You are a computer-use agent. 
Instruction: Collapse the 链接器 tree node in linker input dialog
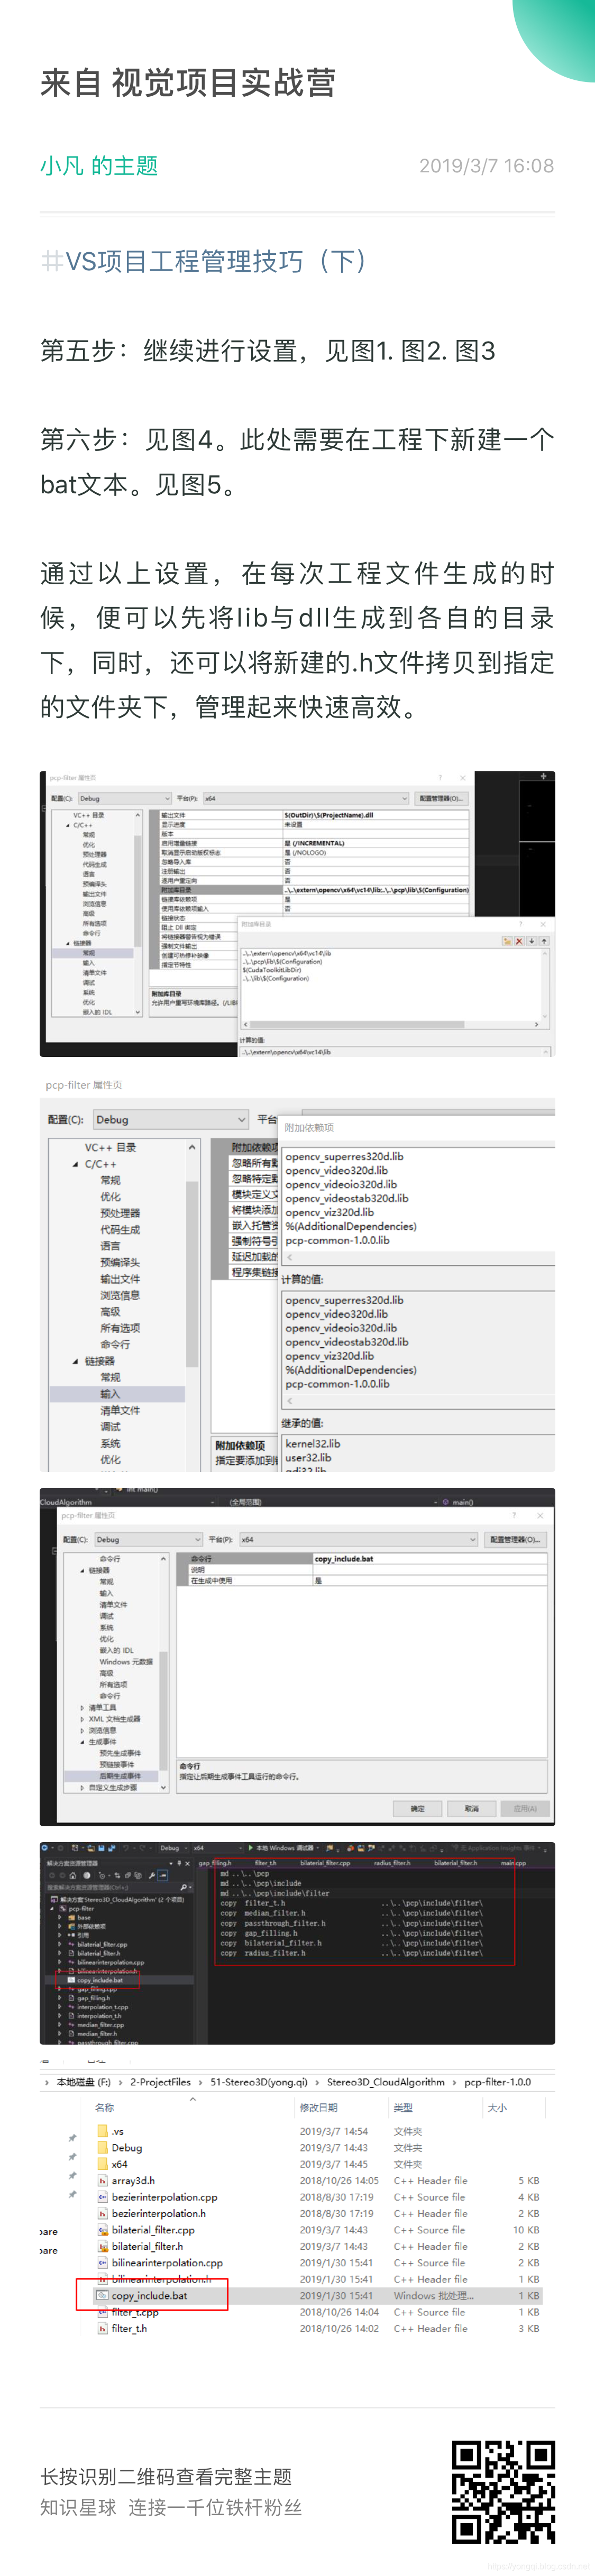coord(75,1361)
